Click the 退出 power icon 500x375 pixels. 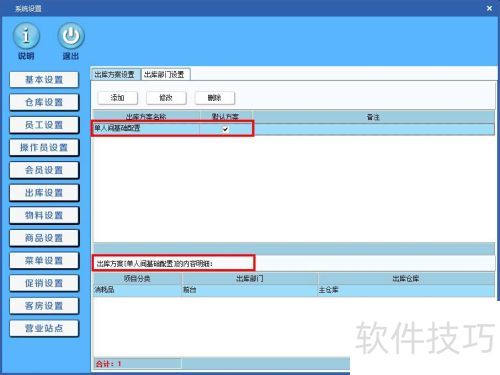click(71, 36)
